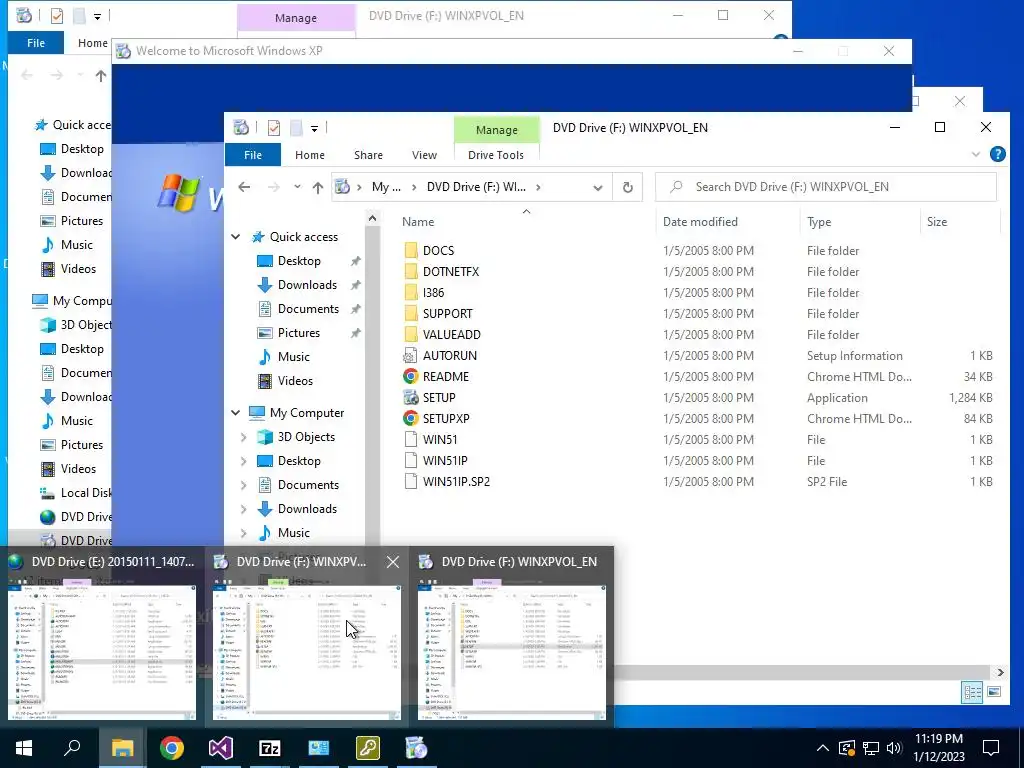Select the VALUEADD folder icon
The width and height of the screenshot is (1024, 768).
[x=411, y=334]
